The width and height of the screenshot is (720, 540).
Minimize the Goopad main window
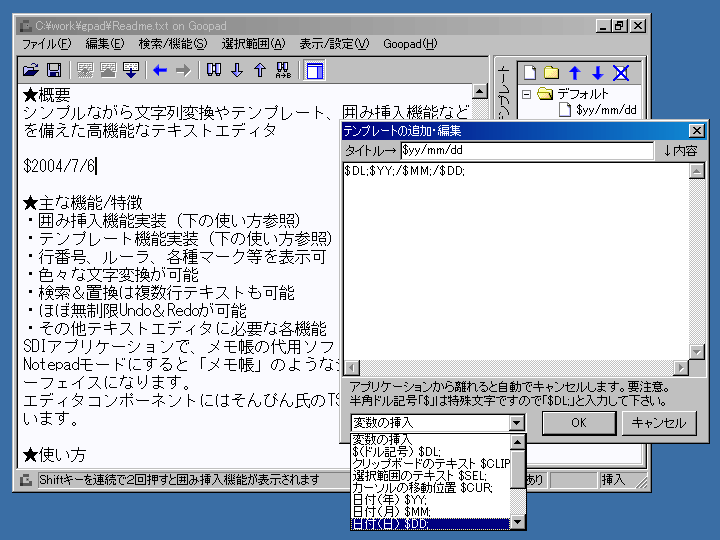click(x=603, y=26)
